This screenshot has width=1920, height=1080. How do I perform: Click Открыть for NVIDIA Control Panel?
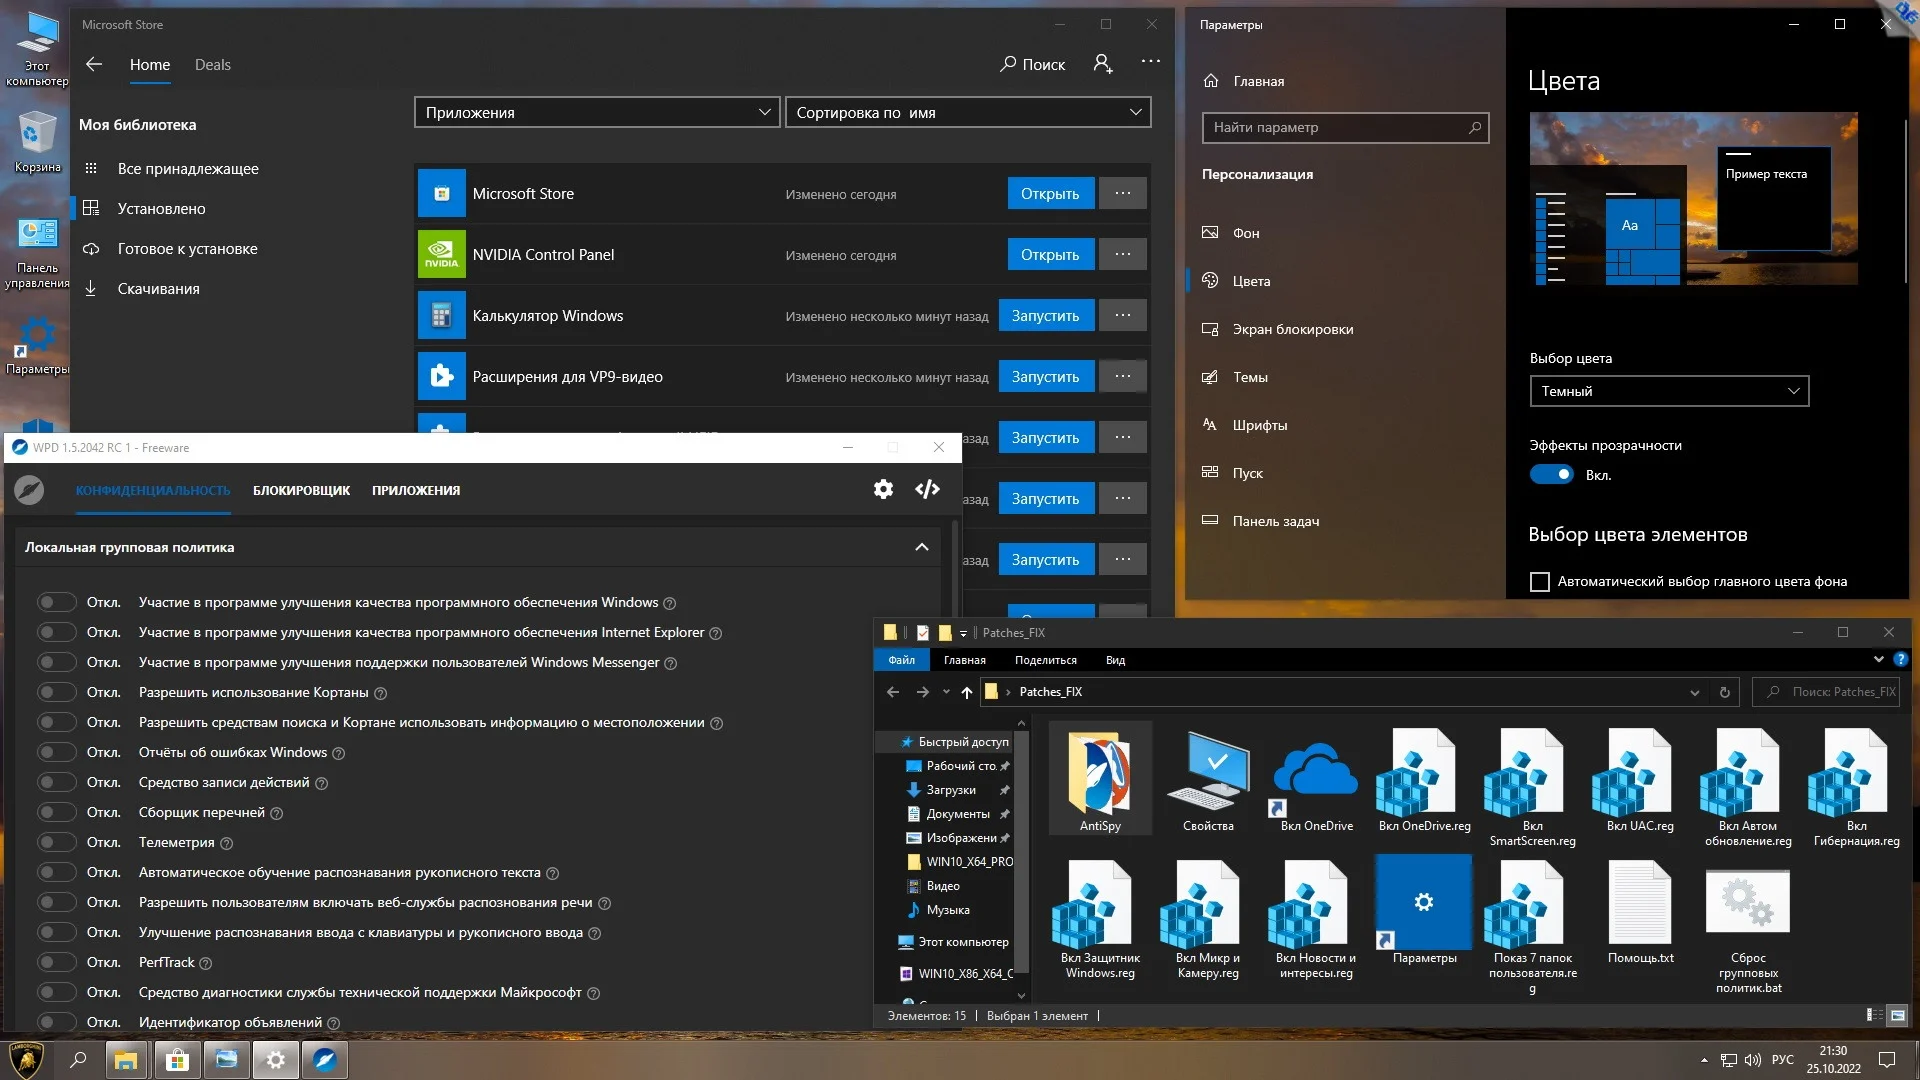click(1049, 254)
